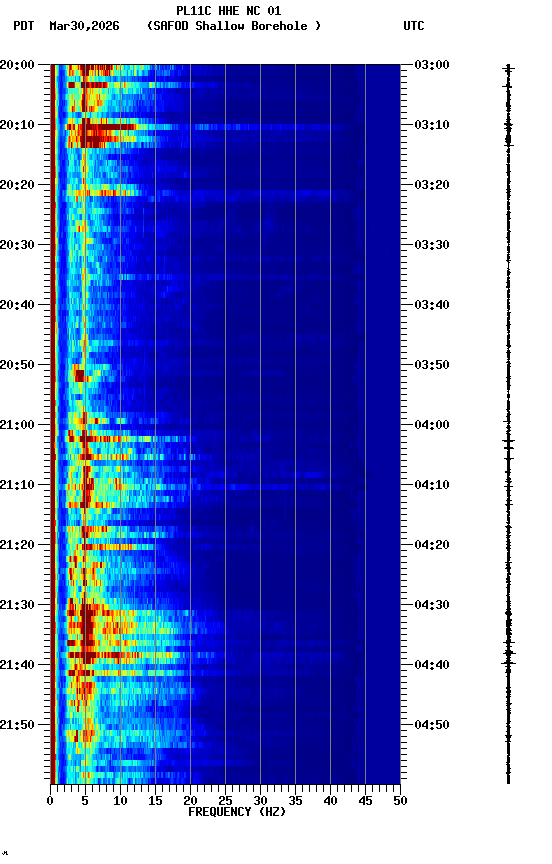Image resolution: width=552 pixels, height=864 pixels.
Task: Click the 04:50 UTC time label
Action: (x=432, y=725)
